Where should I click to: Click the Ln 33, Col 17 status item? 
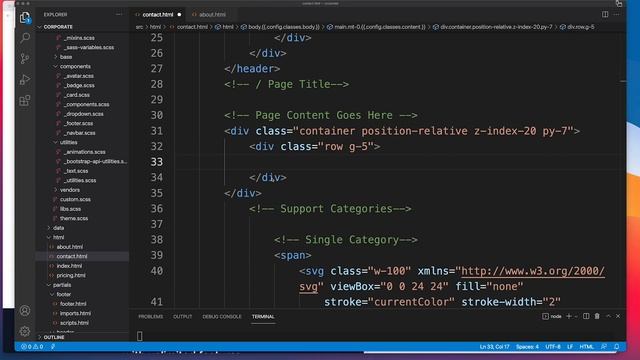(x=494, y=347)
